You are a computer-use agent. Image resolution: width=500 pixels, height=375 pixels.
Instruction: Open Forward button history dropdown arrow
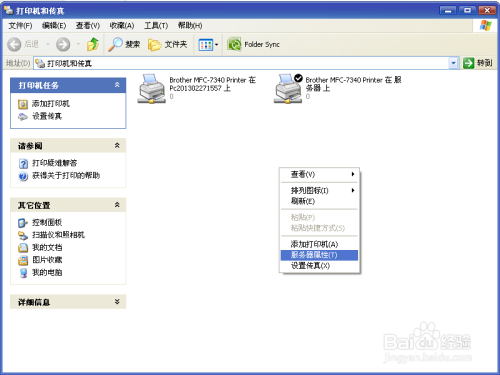[x=78, y=44]
